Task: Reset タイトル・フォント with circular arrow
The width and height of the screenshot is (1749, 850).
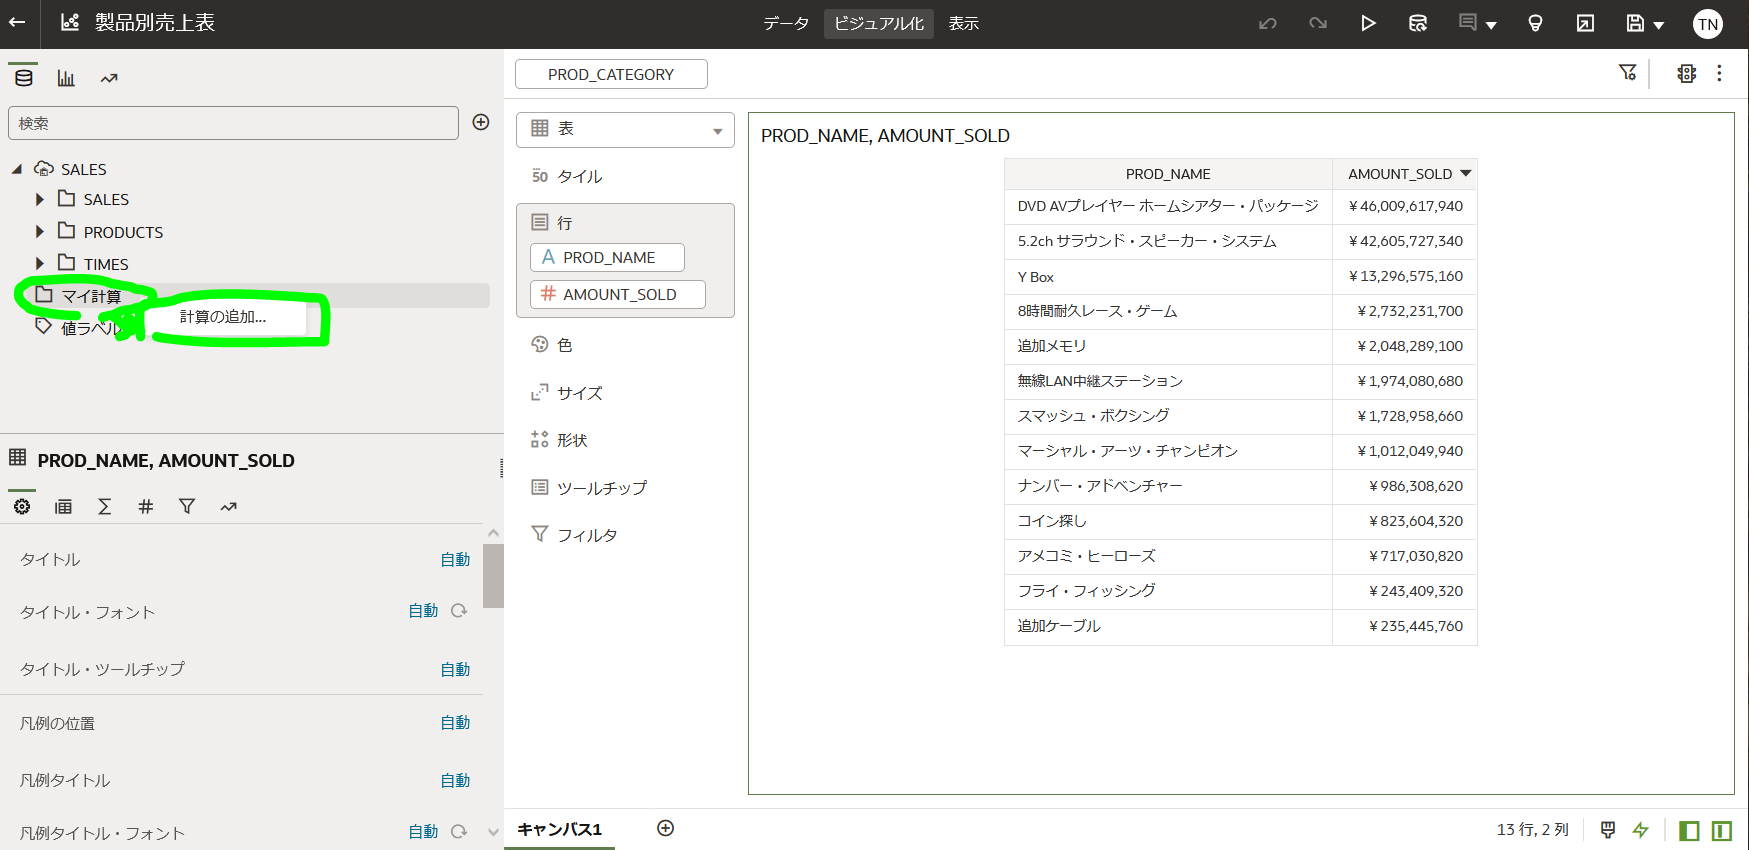Action: [459, 610]
